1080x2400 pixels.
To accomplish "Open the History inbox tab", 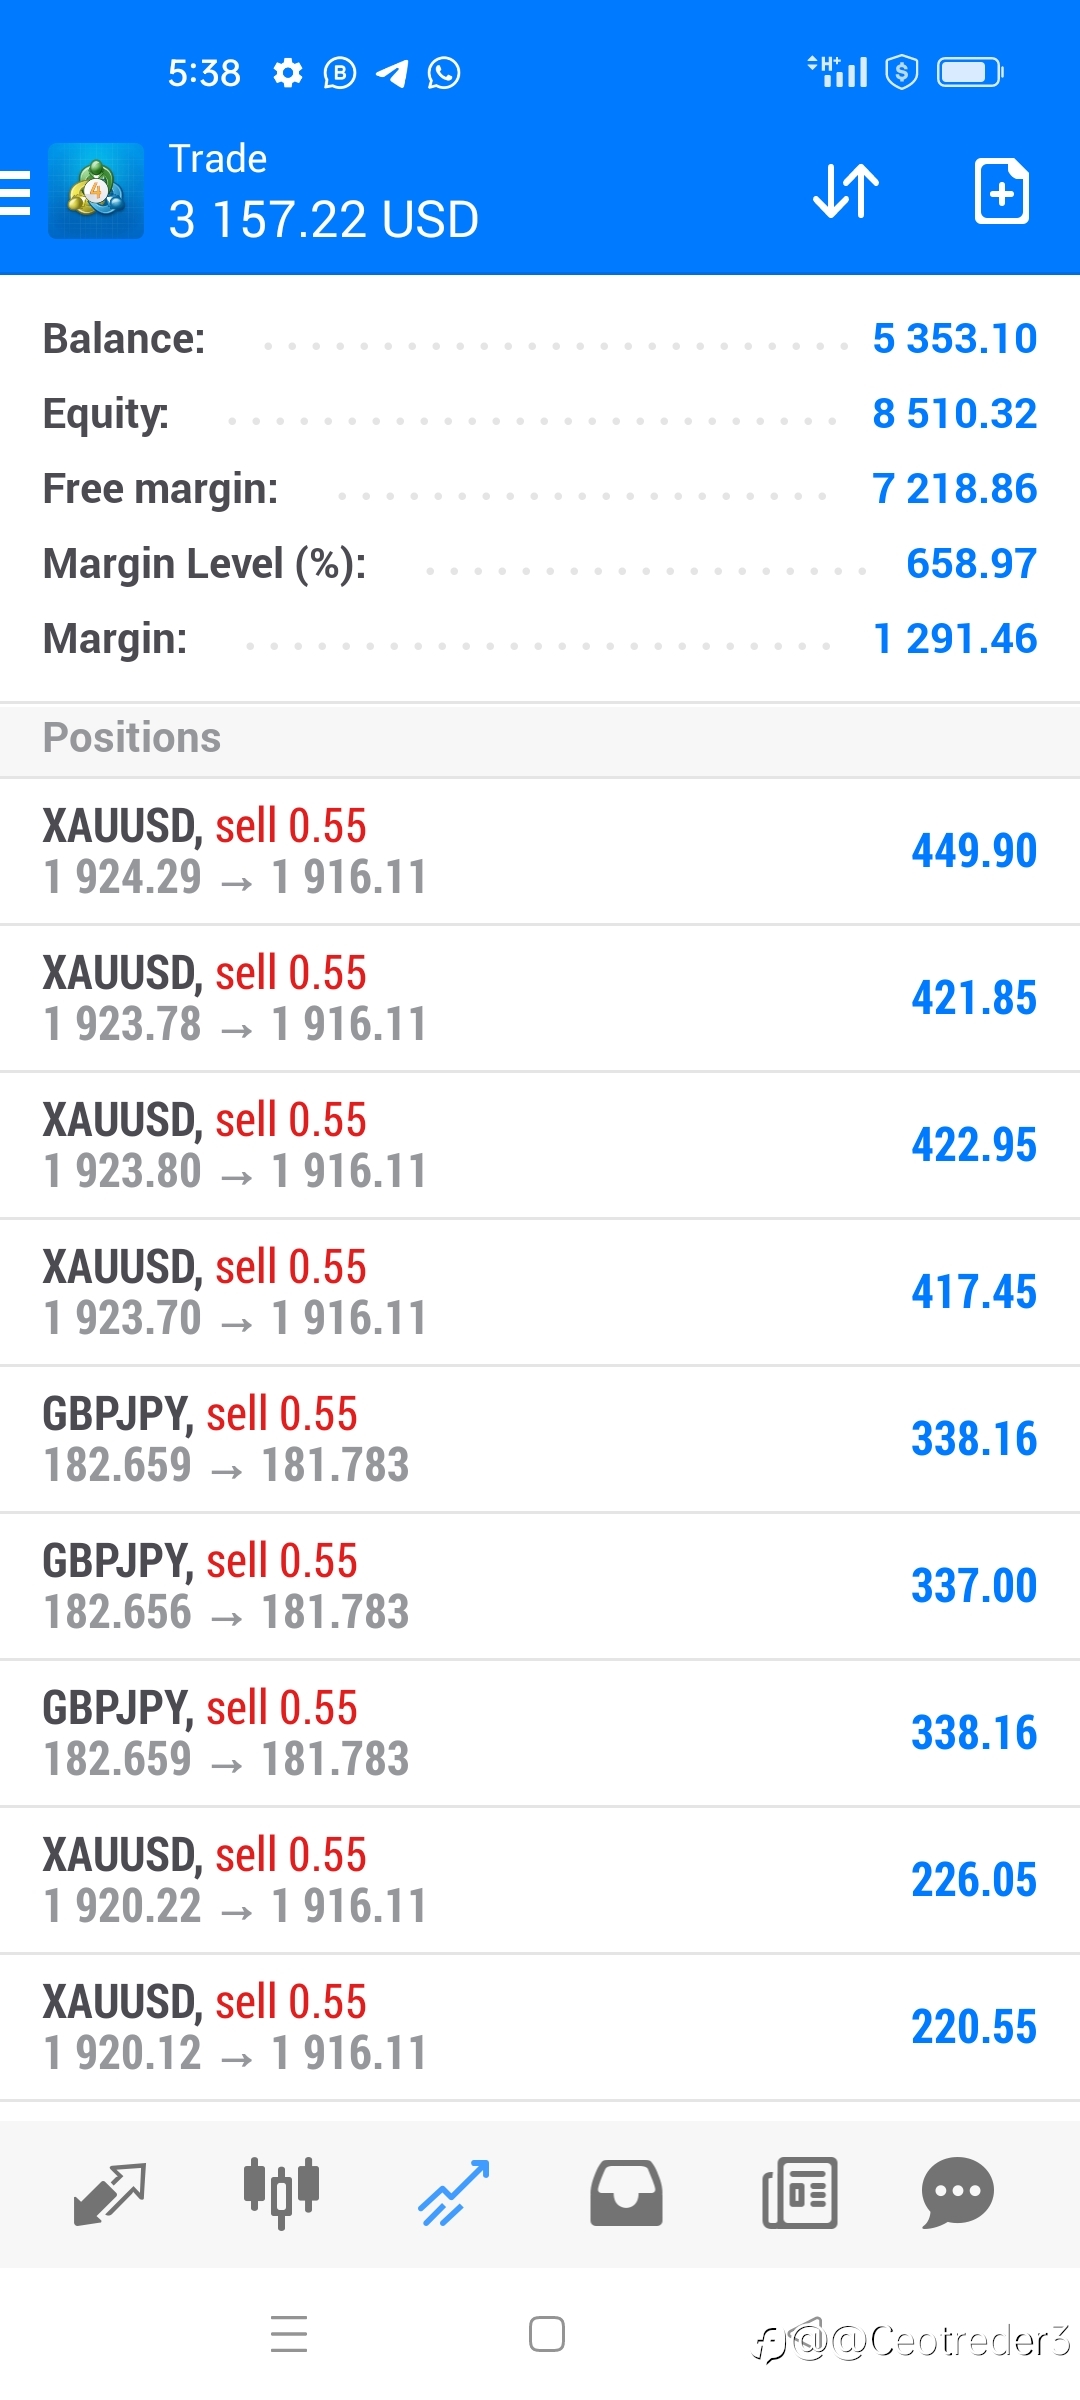I will (626, 2193).
